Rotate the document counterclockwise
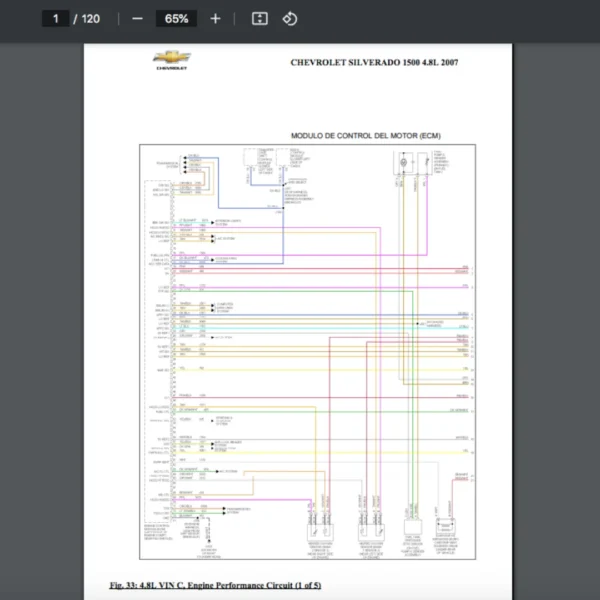600x600 pixels. (289, 18)
